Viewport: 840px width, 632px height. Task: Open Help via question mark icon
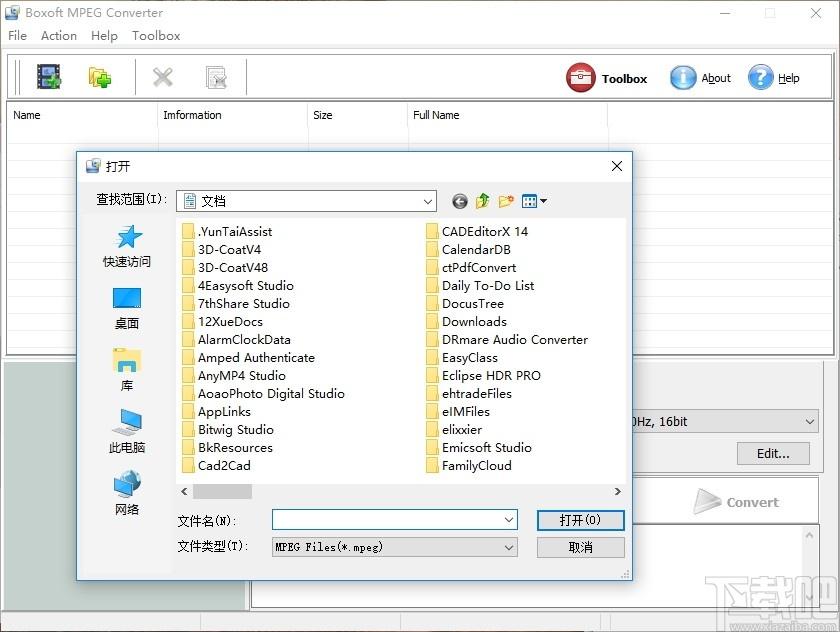tap(761, 78)
